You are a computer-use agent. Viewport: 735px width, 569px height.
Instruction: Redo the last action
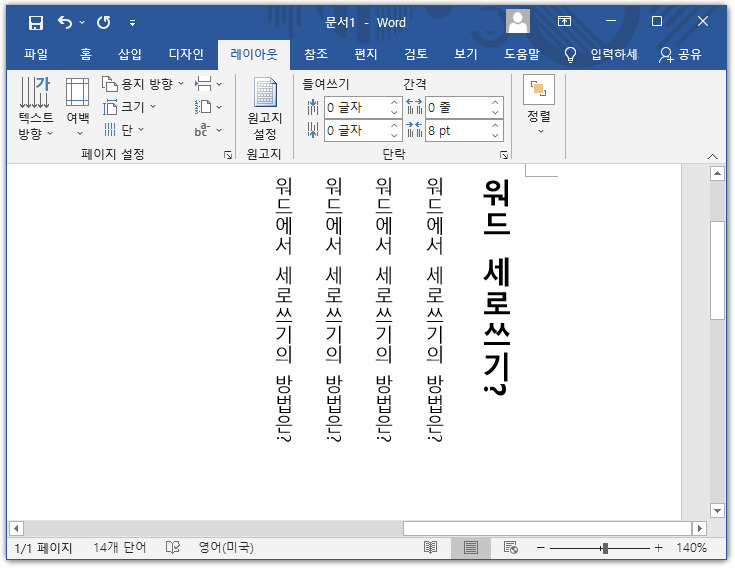pyautogui.click(x=104, y=22)
